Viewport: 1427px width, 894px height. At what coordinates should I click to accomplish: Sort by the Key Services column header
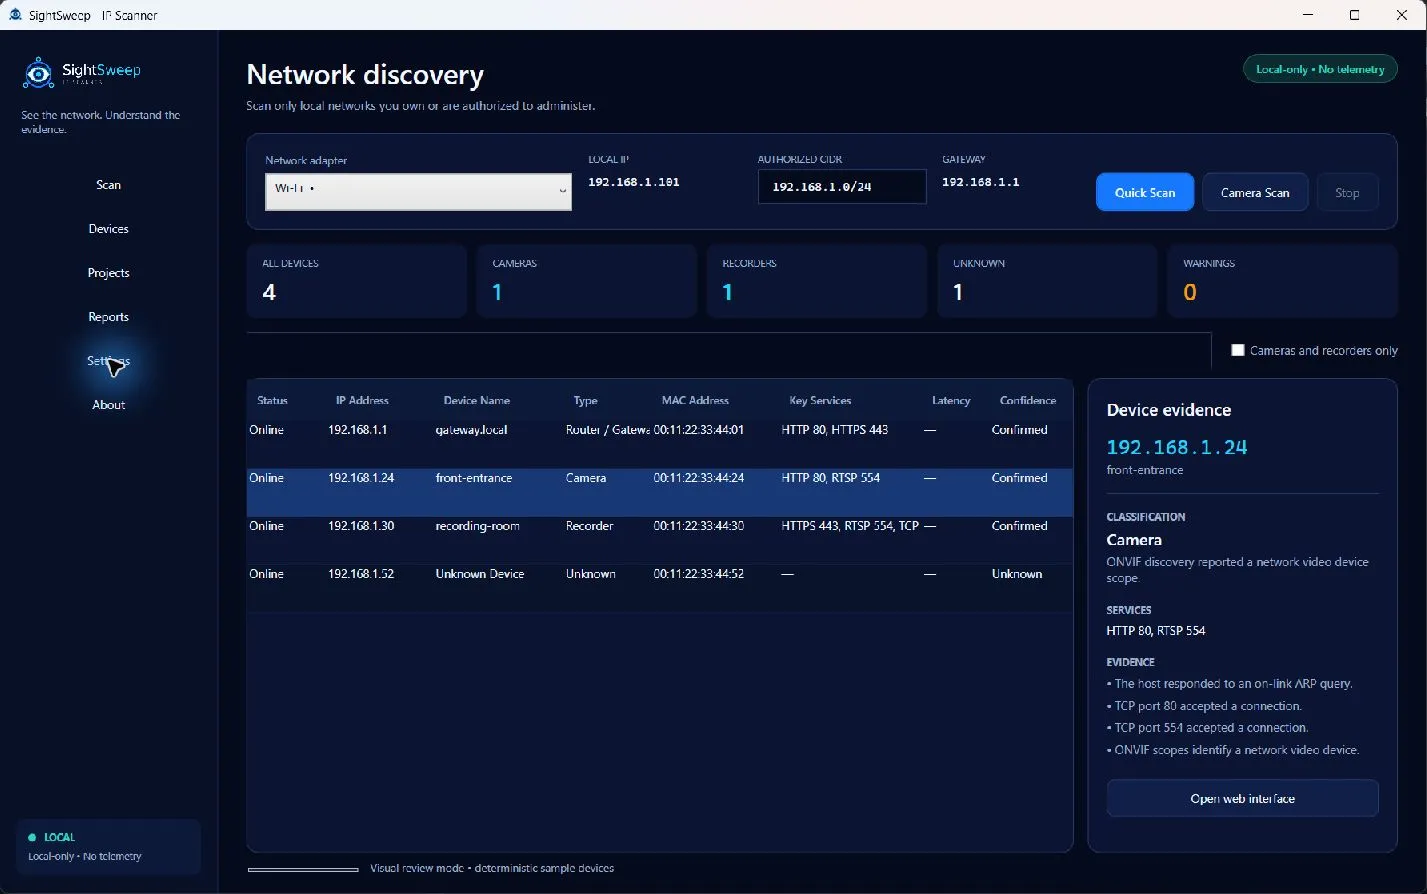(x=820, y=400)
